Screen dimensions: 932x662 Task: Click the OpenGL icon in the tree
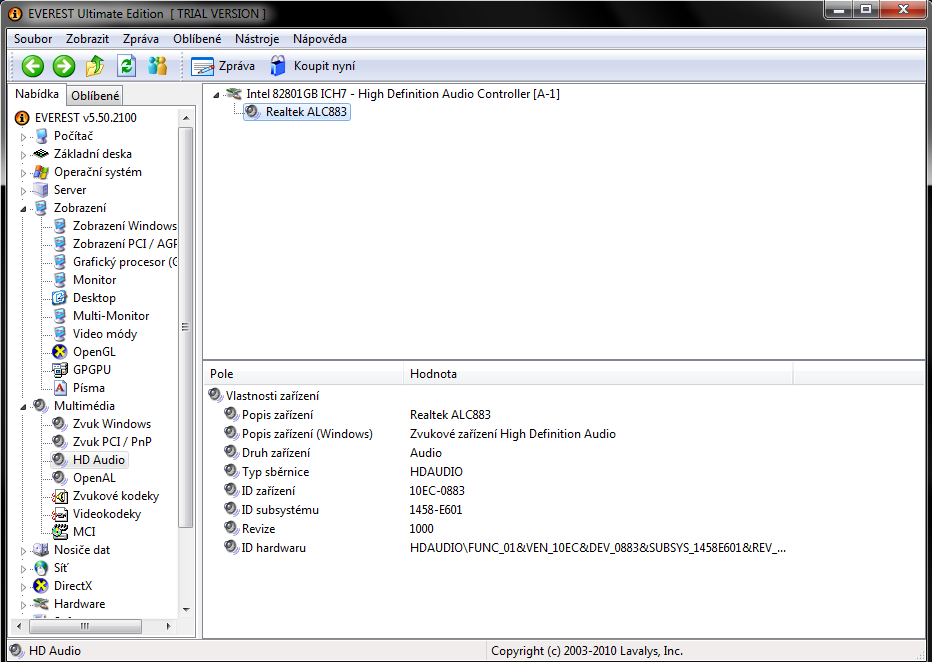(59, 352)
